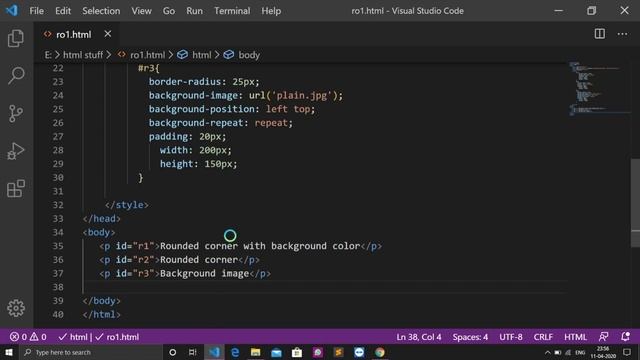Click the editor vertical scrollbar thumb
The width and height of the screenshot is (640, 360).
(x=635, y=203)
